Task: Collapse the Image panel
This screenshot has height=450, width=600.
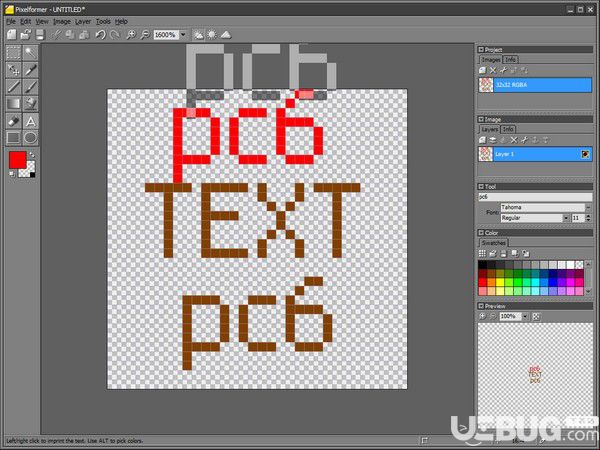Action: pyautogui.click(x=481, y=119)
